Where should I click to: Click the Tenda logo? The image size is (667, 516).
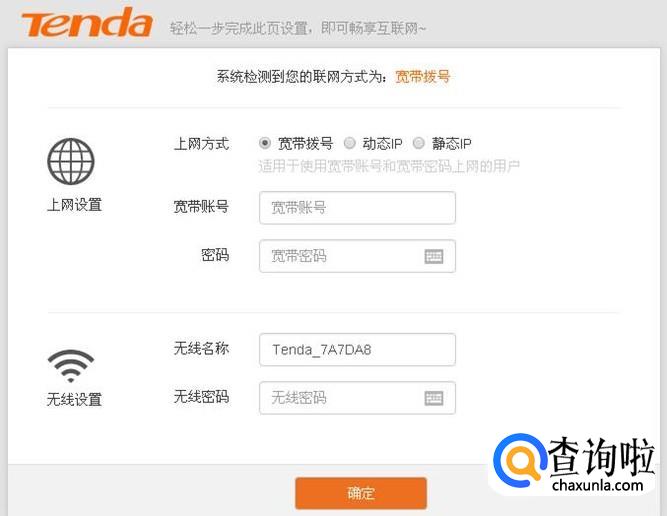pyautogui.click(x=87, y=23)
